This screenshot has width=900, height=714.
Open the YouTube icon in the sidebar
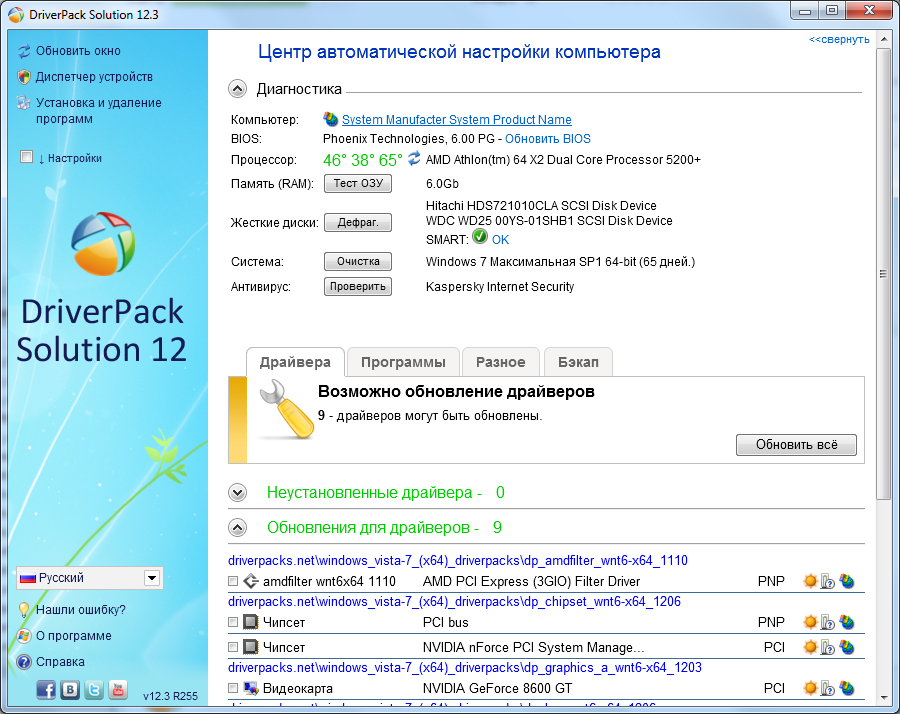coord(118,689)
